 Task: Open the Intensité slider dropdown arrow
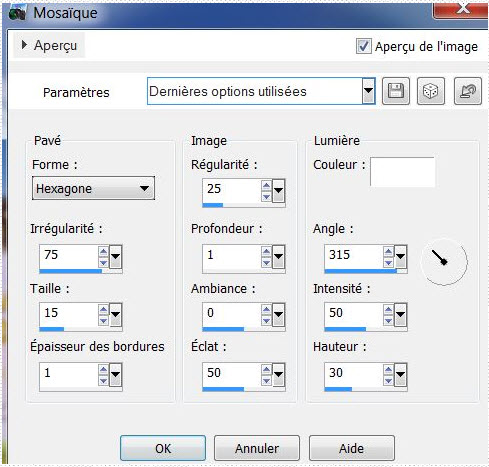pos(400,314)
